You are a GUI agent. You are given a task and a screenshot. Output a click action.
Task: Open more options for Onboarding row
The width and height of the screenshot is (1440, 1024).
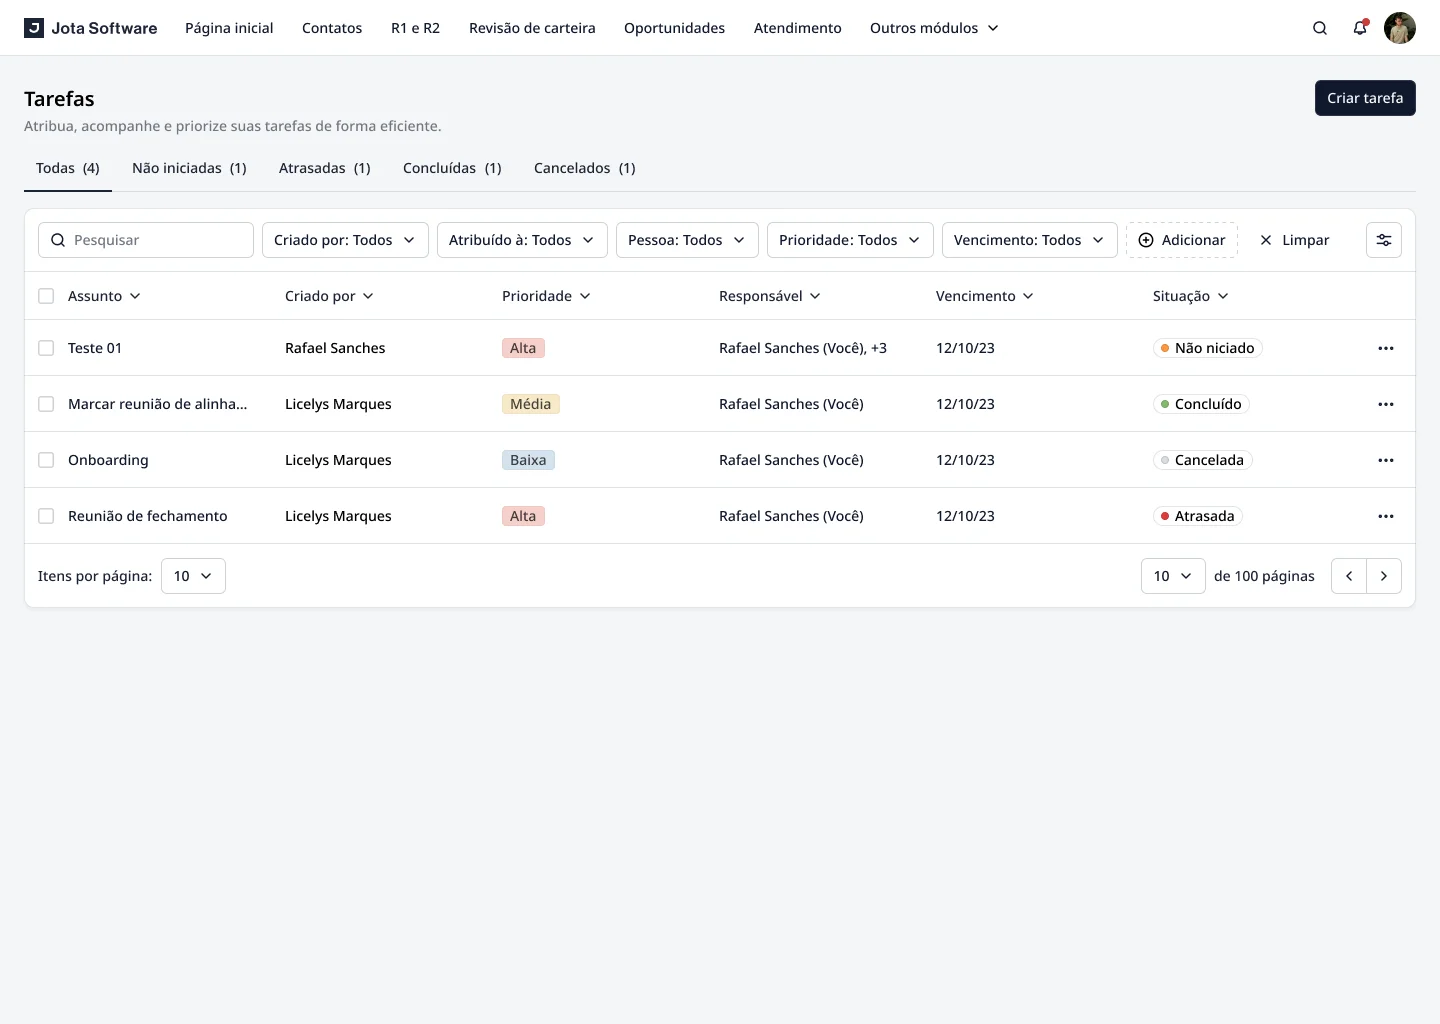point(1386,460)
